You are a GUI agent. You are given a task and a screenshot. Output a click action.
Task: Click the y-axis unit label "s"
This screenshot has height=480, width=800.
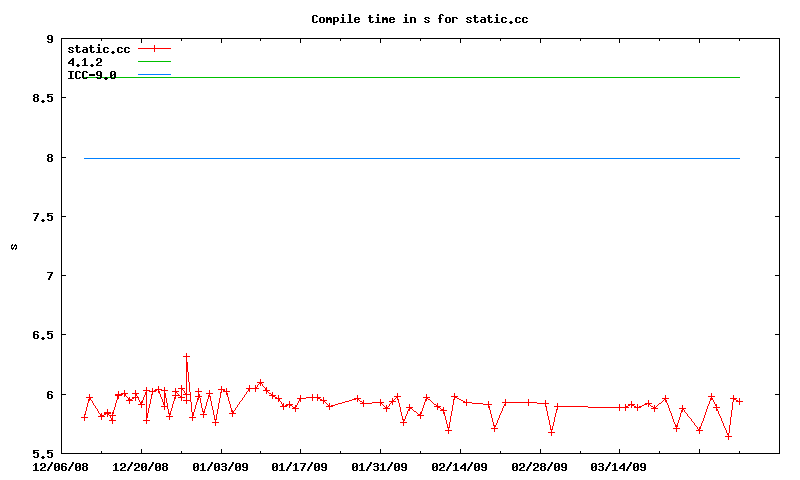[x=13, y=246]
